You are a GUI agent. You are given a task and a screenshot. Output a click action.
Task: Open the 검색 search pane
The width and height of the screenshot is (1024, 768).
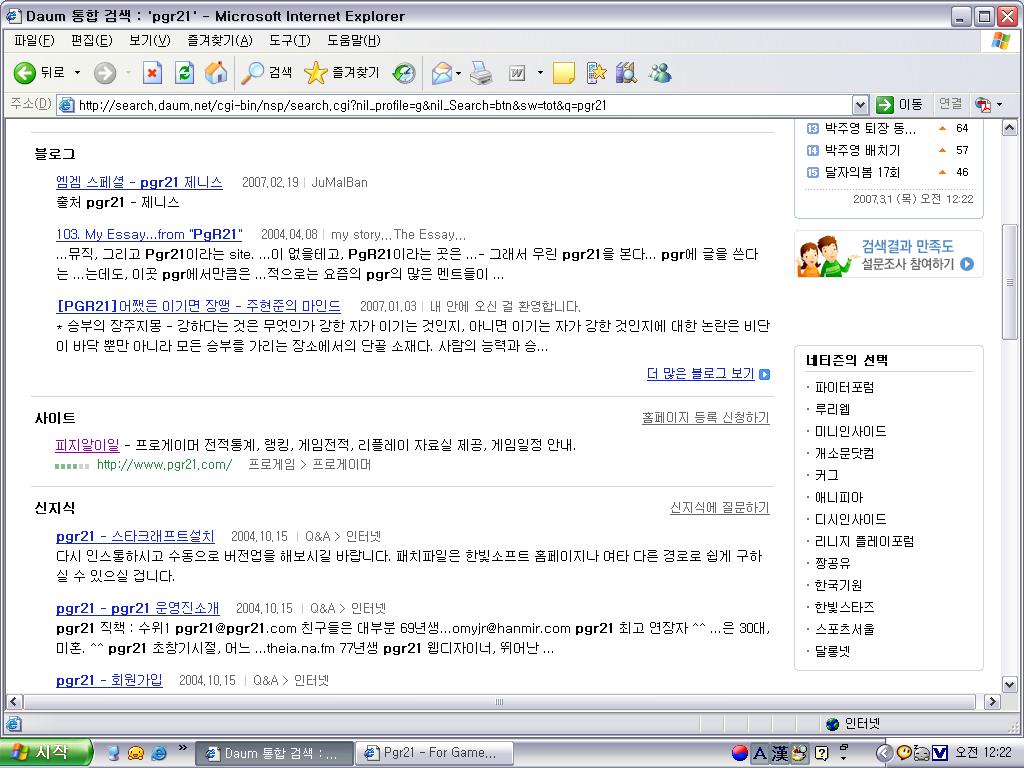pyautogui.click(x=266, y=72)
